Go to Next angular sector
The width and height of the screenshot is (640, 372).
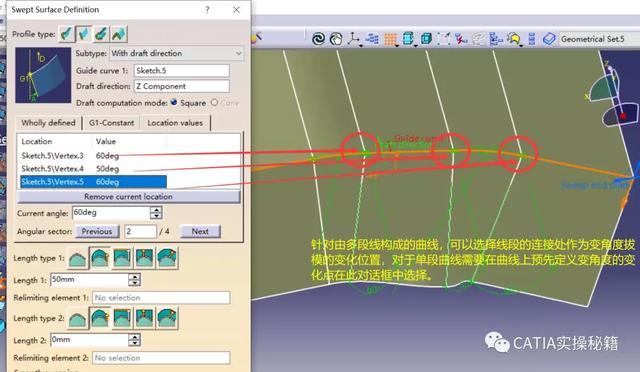click(x=200, y=231)
